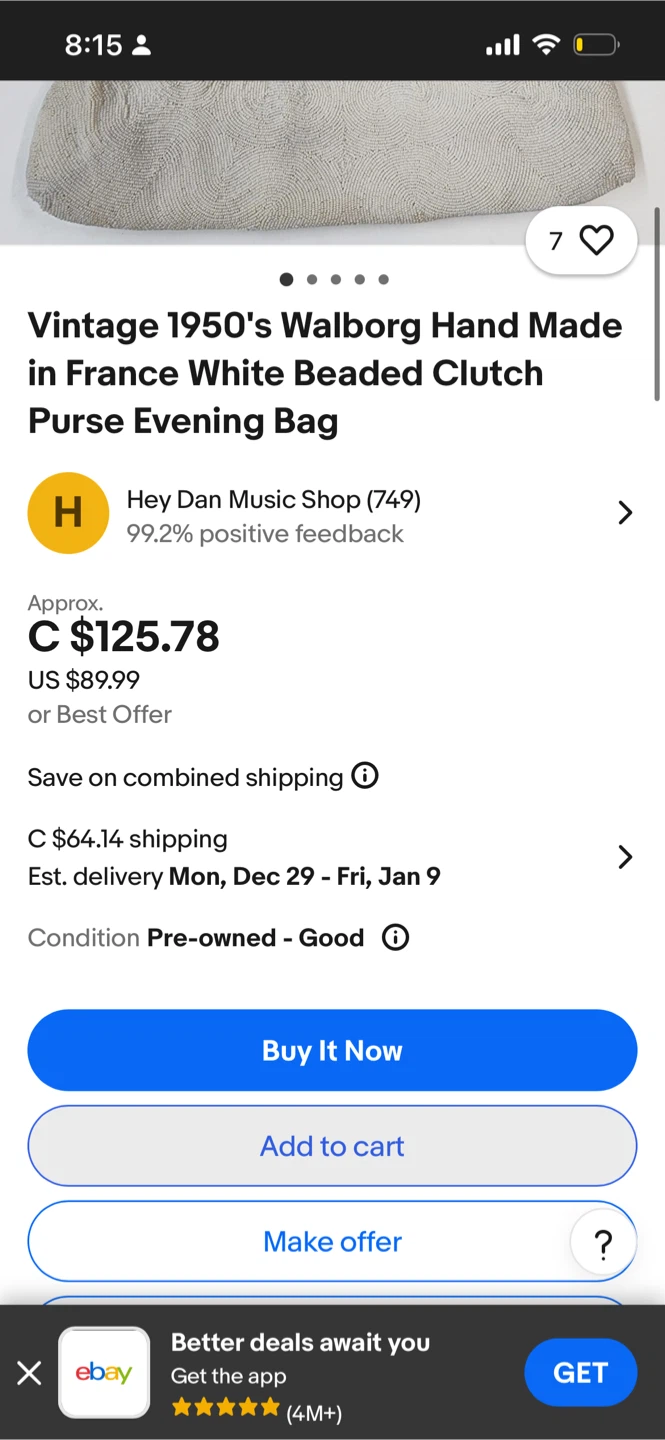Expand shipping details chevron arrow

[x=625, y=857]
